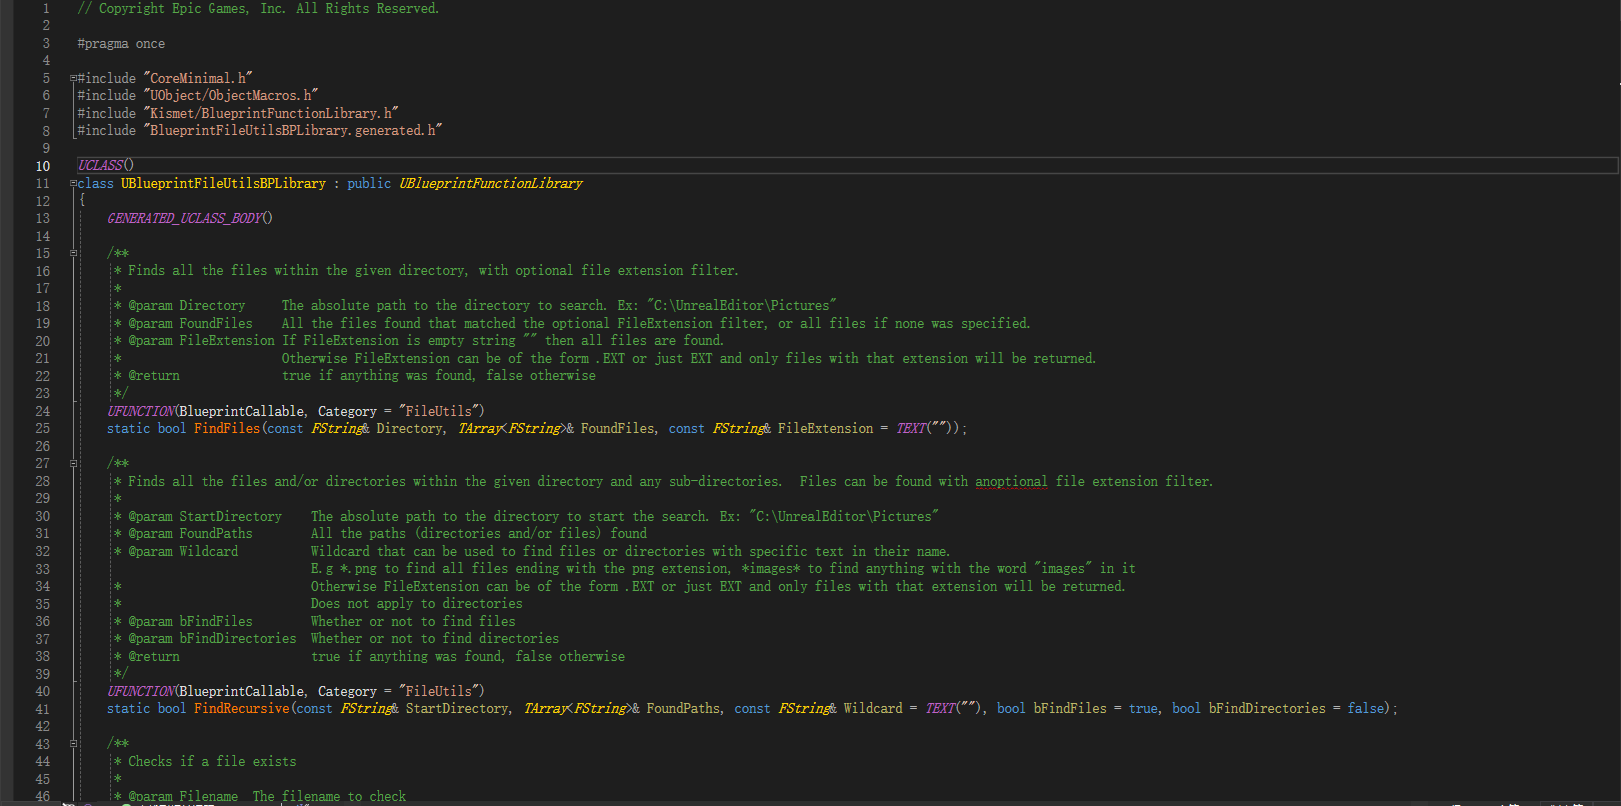Click the FindRecursive function name declaration
Screen dimensions: 1621x806
point(241,708)
